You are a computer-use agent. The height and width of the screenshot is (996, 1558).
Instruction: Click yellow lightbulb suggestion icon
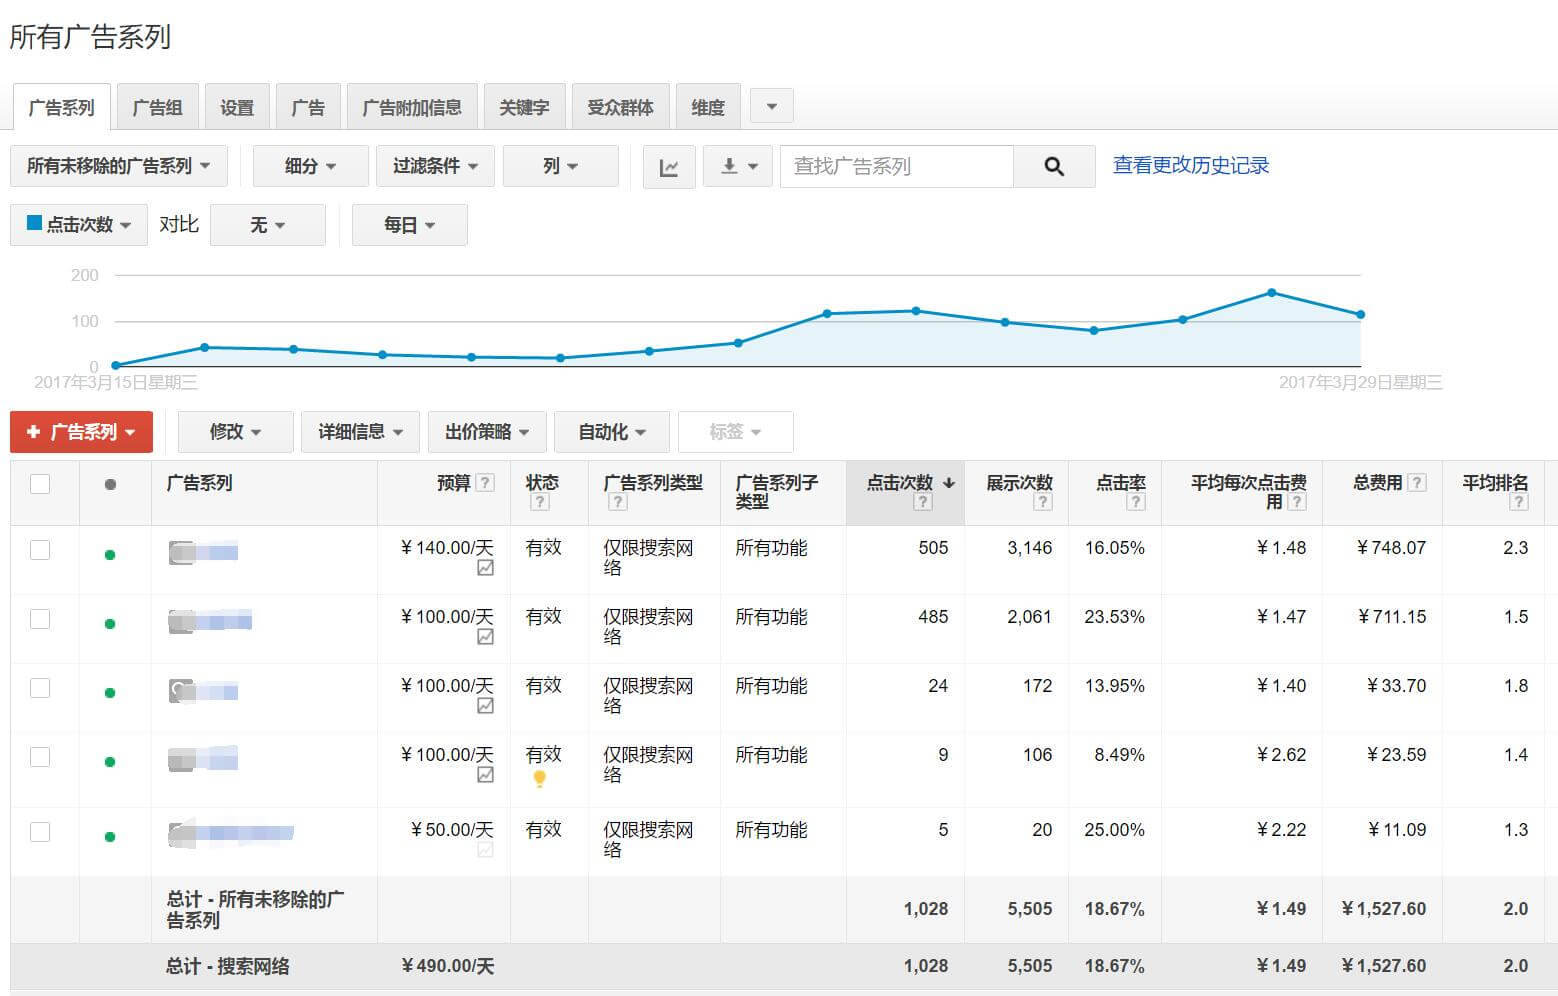[x=539, y=779]
